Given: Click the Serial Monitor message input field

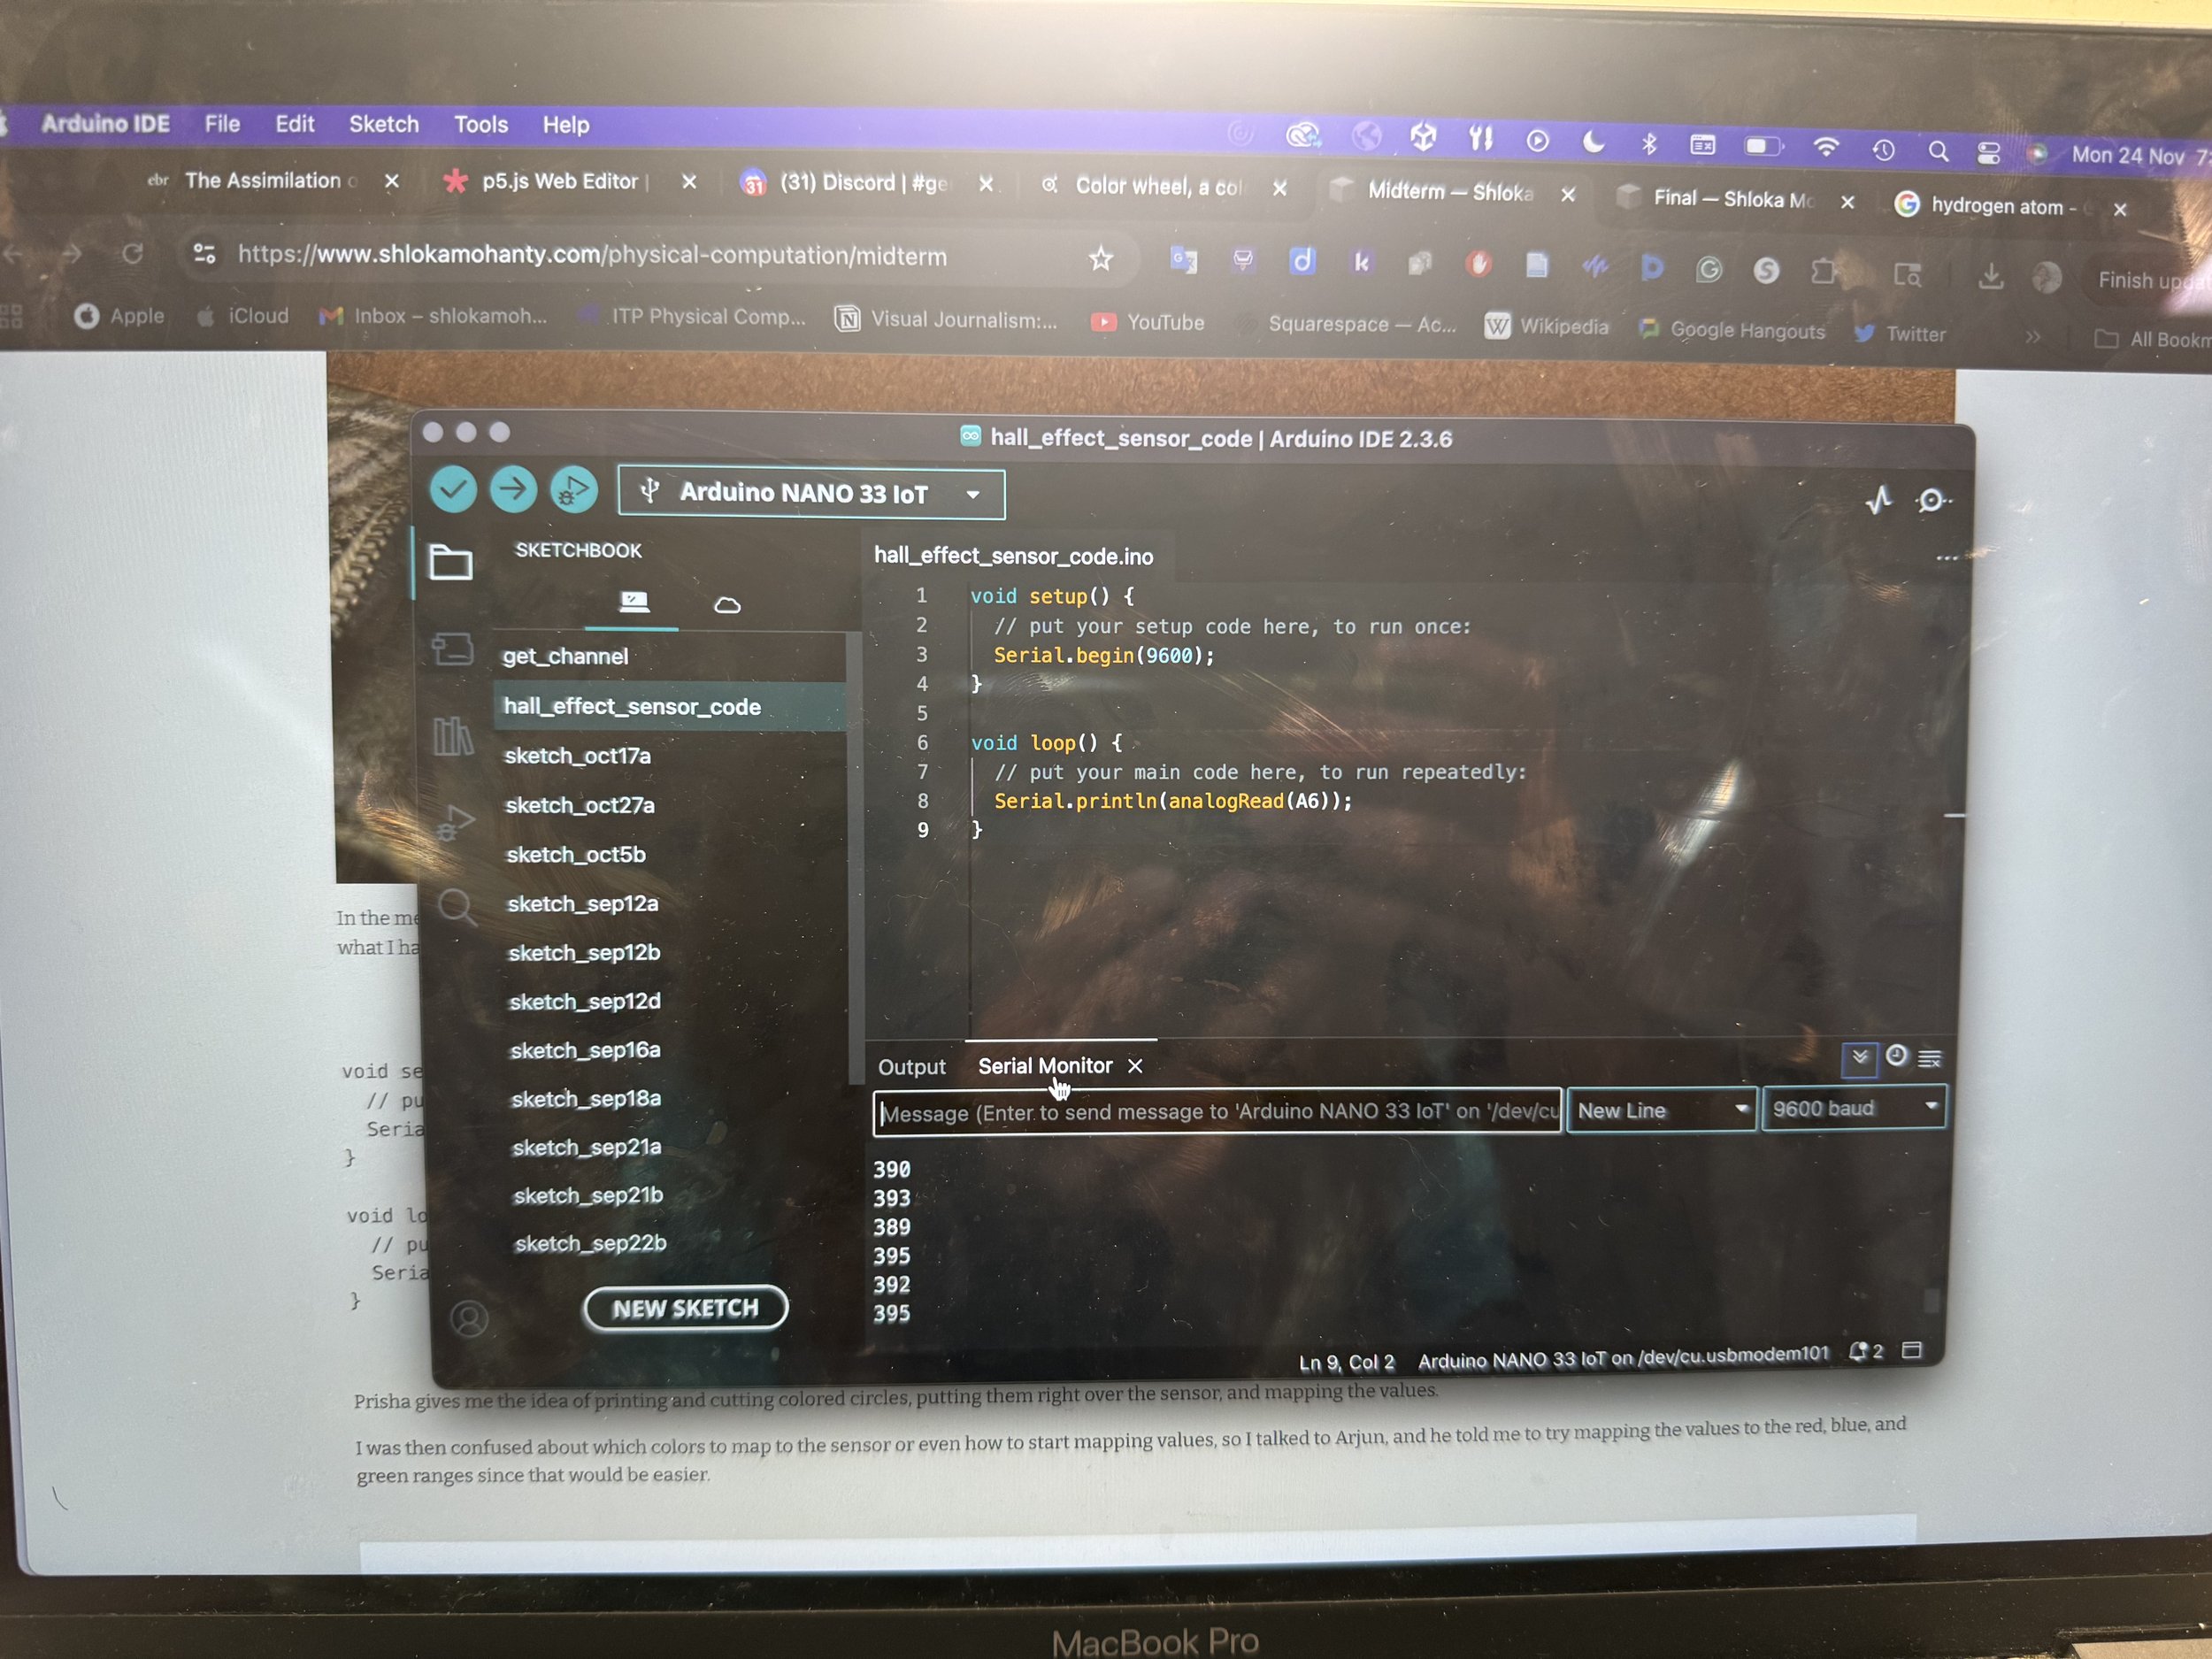Looking at the screenshot, I should 1216,1112.
